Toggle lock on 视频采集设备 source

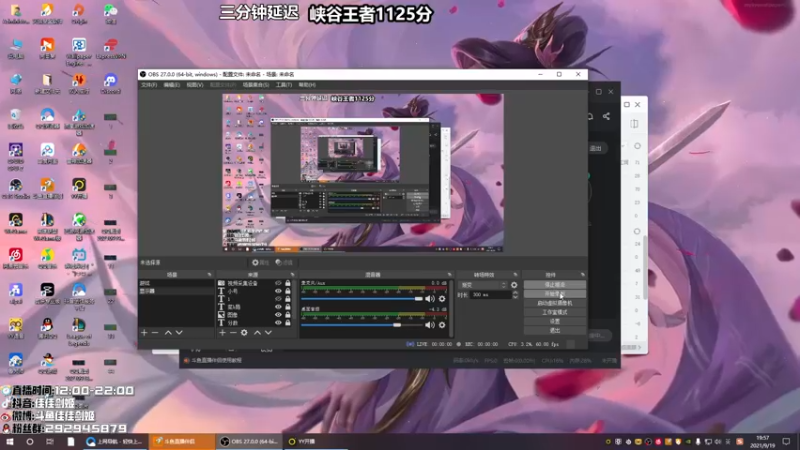[x=288, y=283]
